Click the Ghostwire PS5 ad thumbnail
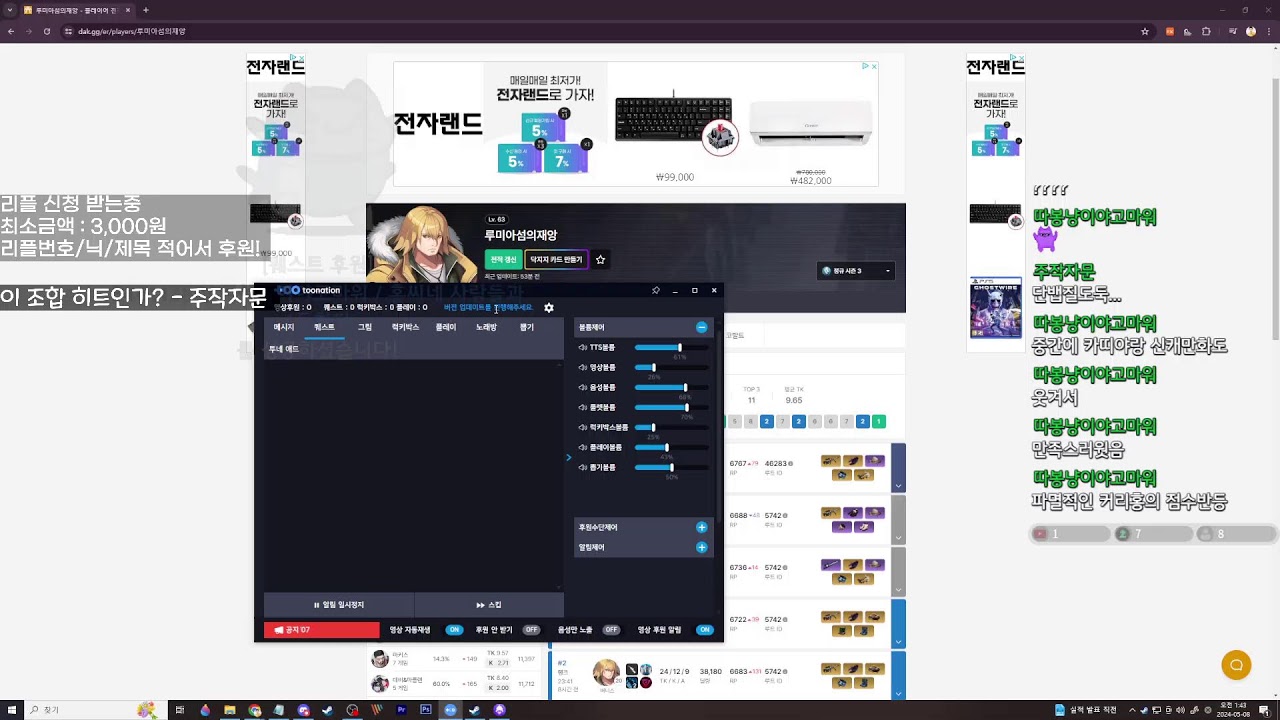Image resolution: width=1280 pixels, height=720 pixels. [995, 309]
